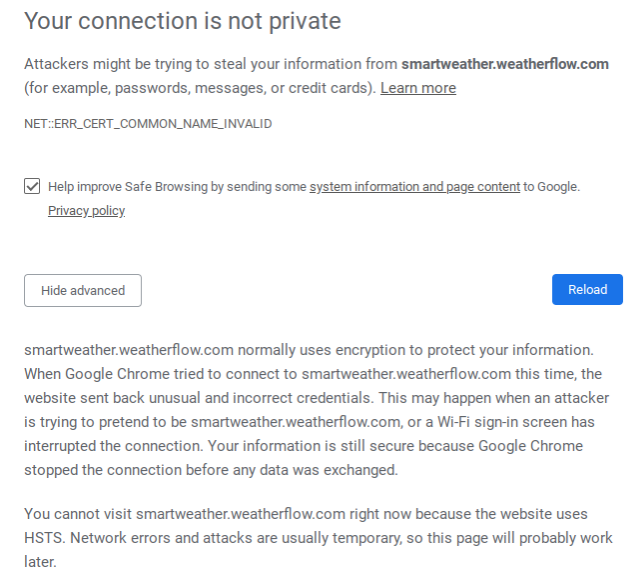Toggle the Help improve Safe Browsing checkbox
The width and height of the screenshot is (640, 584).
tap(33, 186)
